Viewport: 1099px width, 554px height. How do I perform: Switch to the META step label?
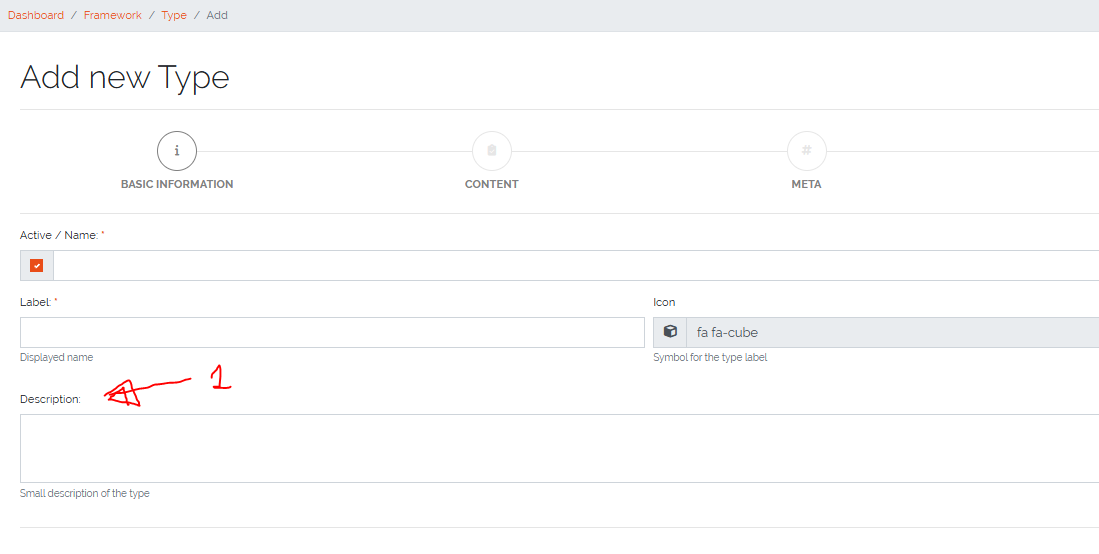click(806, 184)
